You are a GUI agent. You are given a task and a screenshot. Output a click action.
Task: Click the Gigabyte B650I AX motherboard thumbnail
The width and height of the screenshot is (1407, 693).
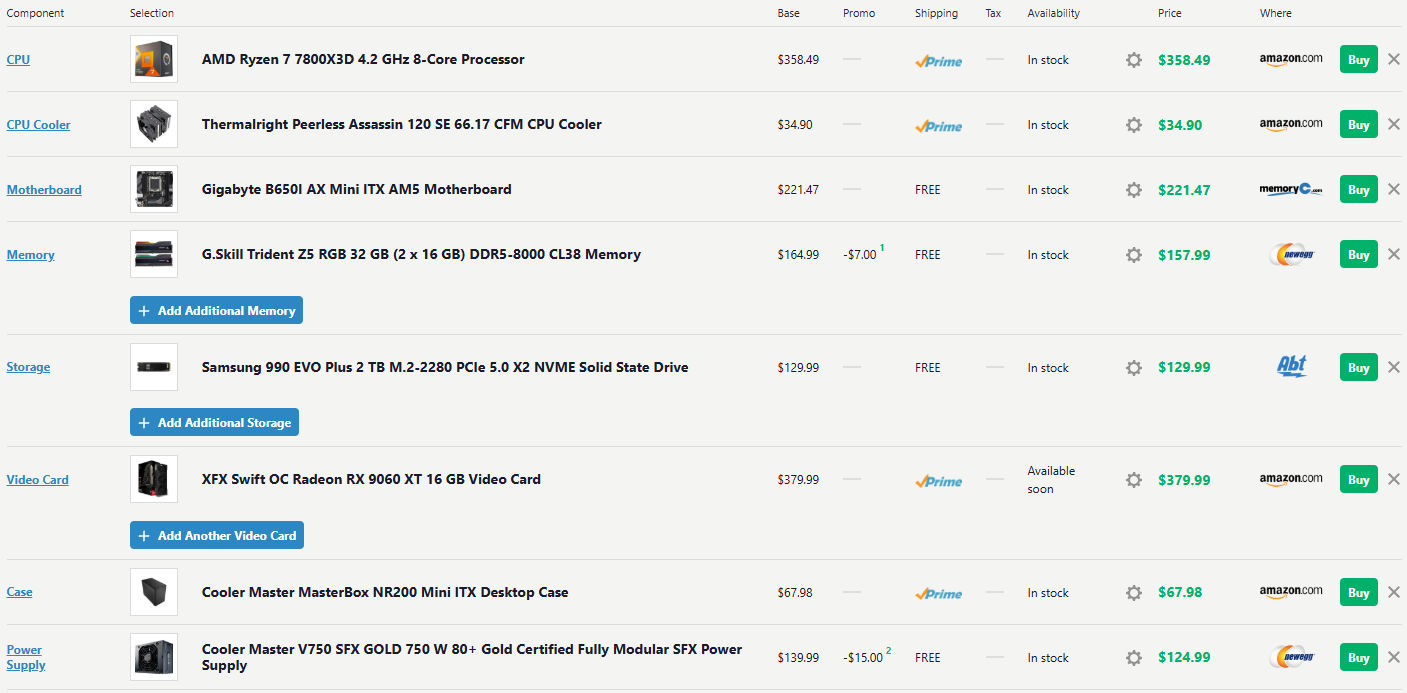(154, 189)
